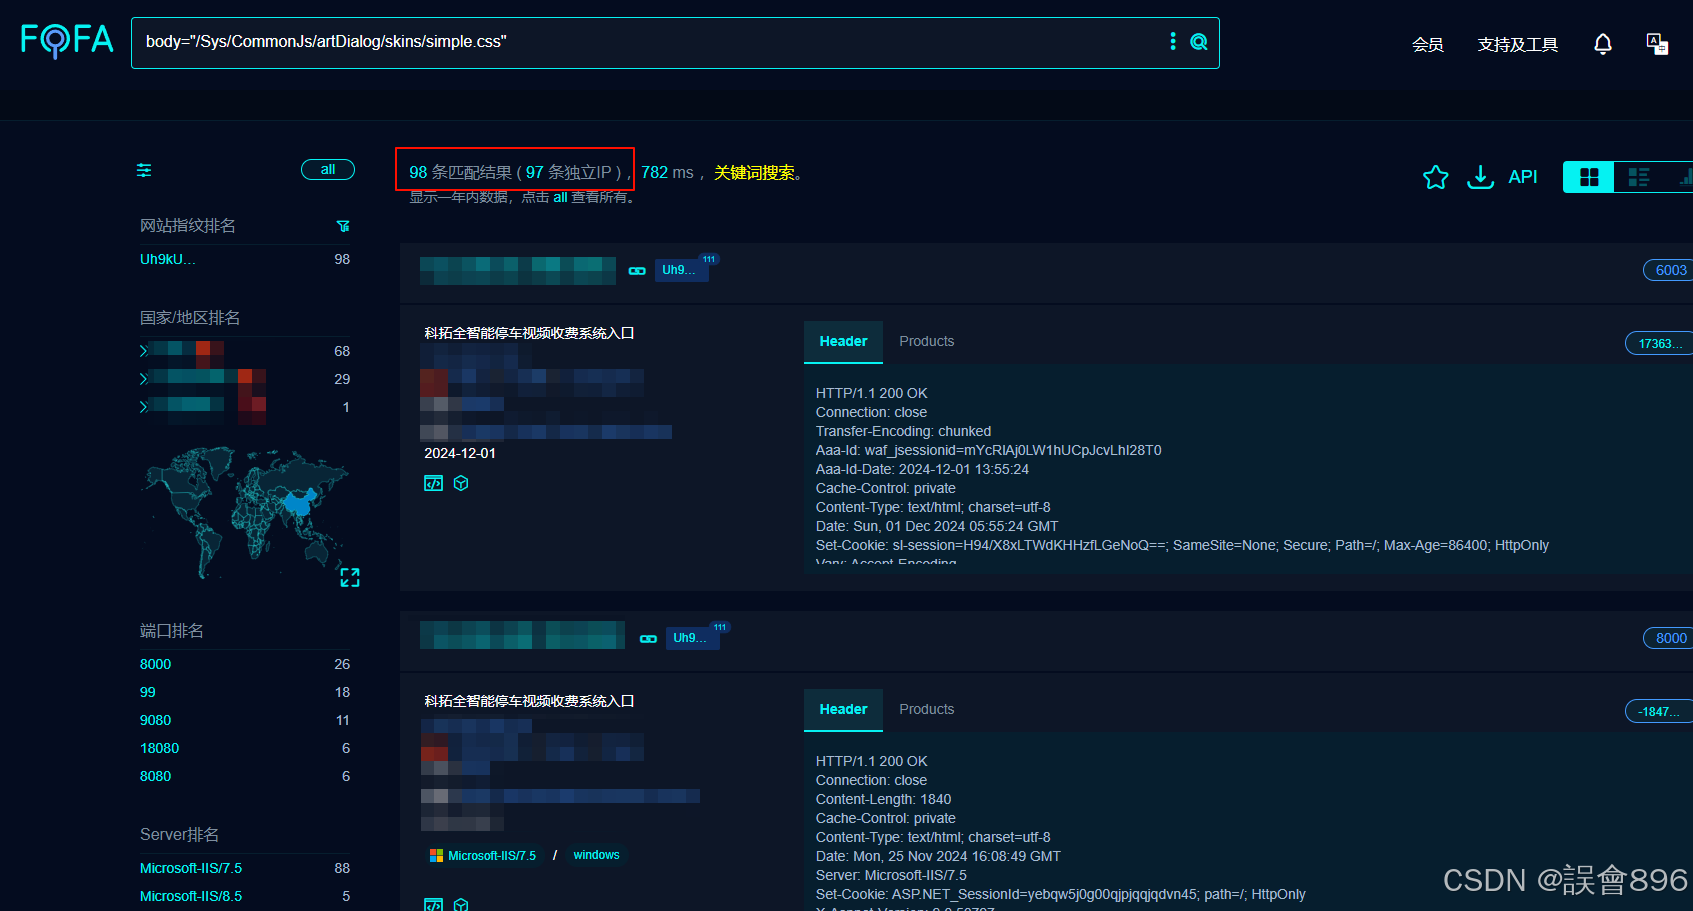Click the FOFA logo
Image resolution: width=1693 pixels, height=911 pixels.
tap(67, 40)
